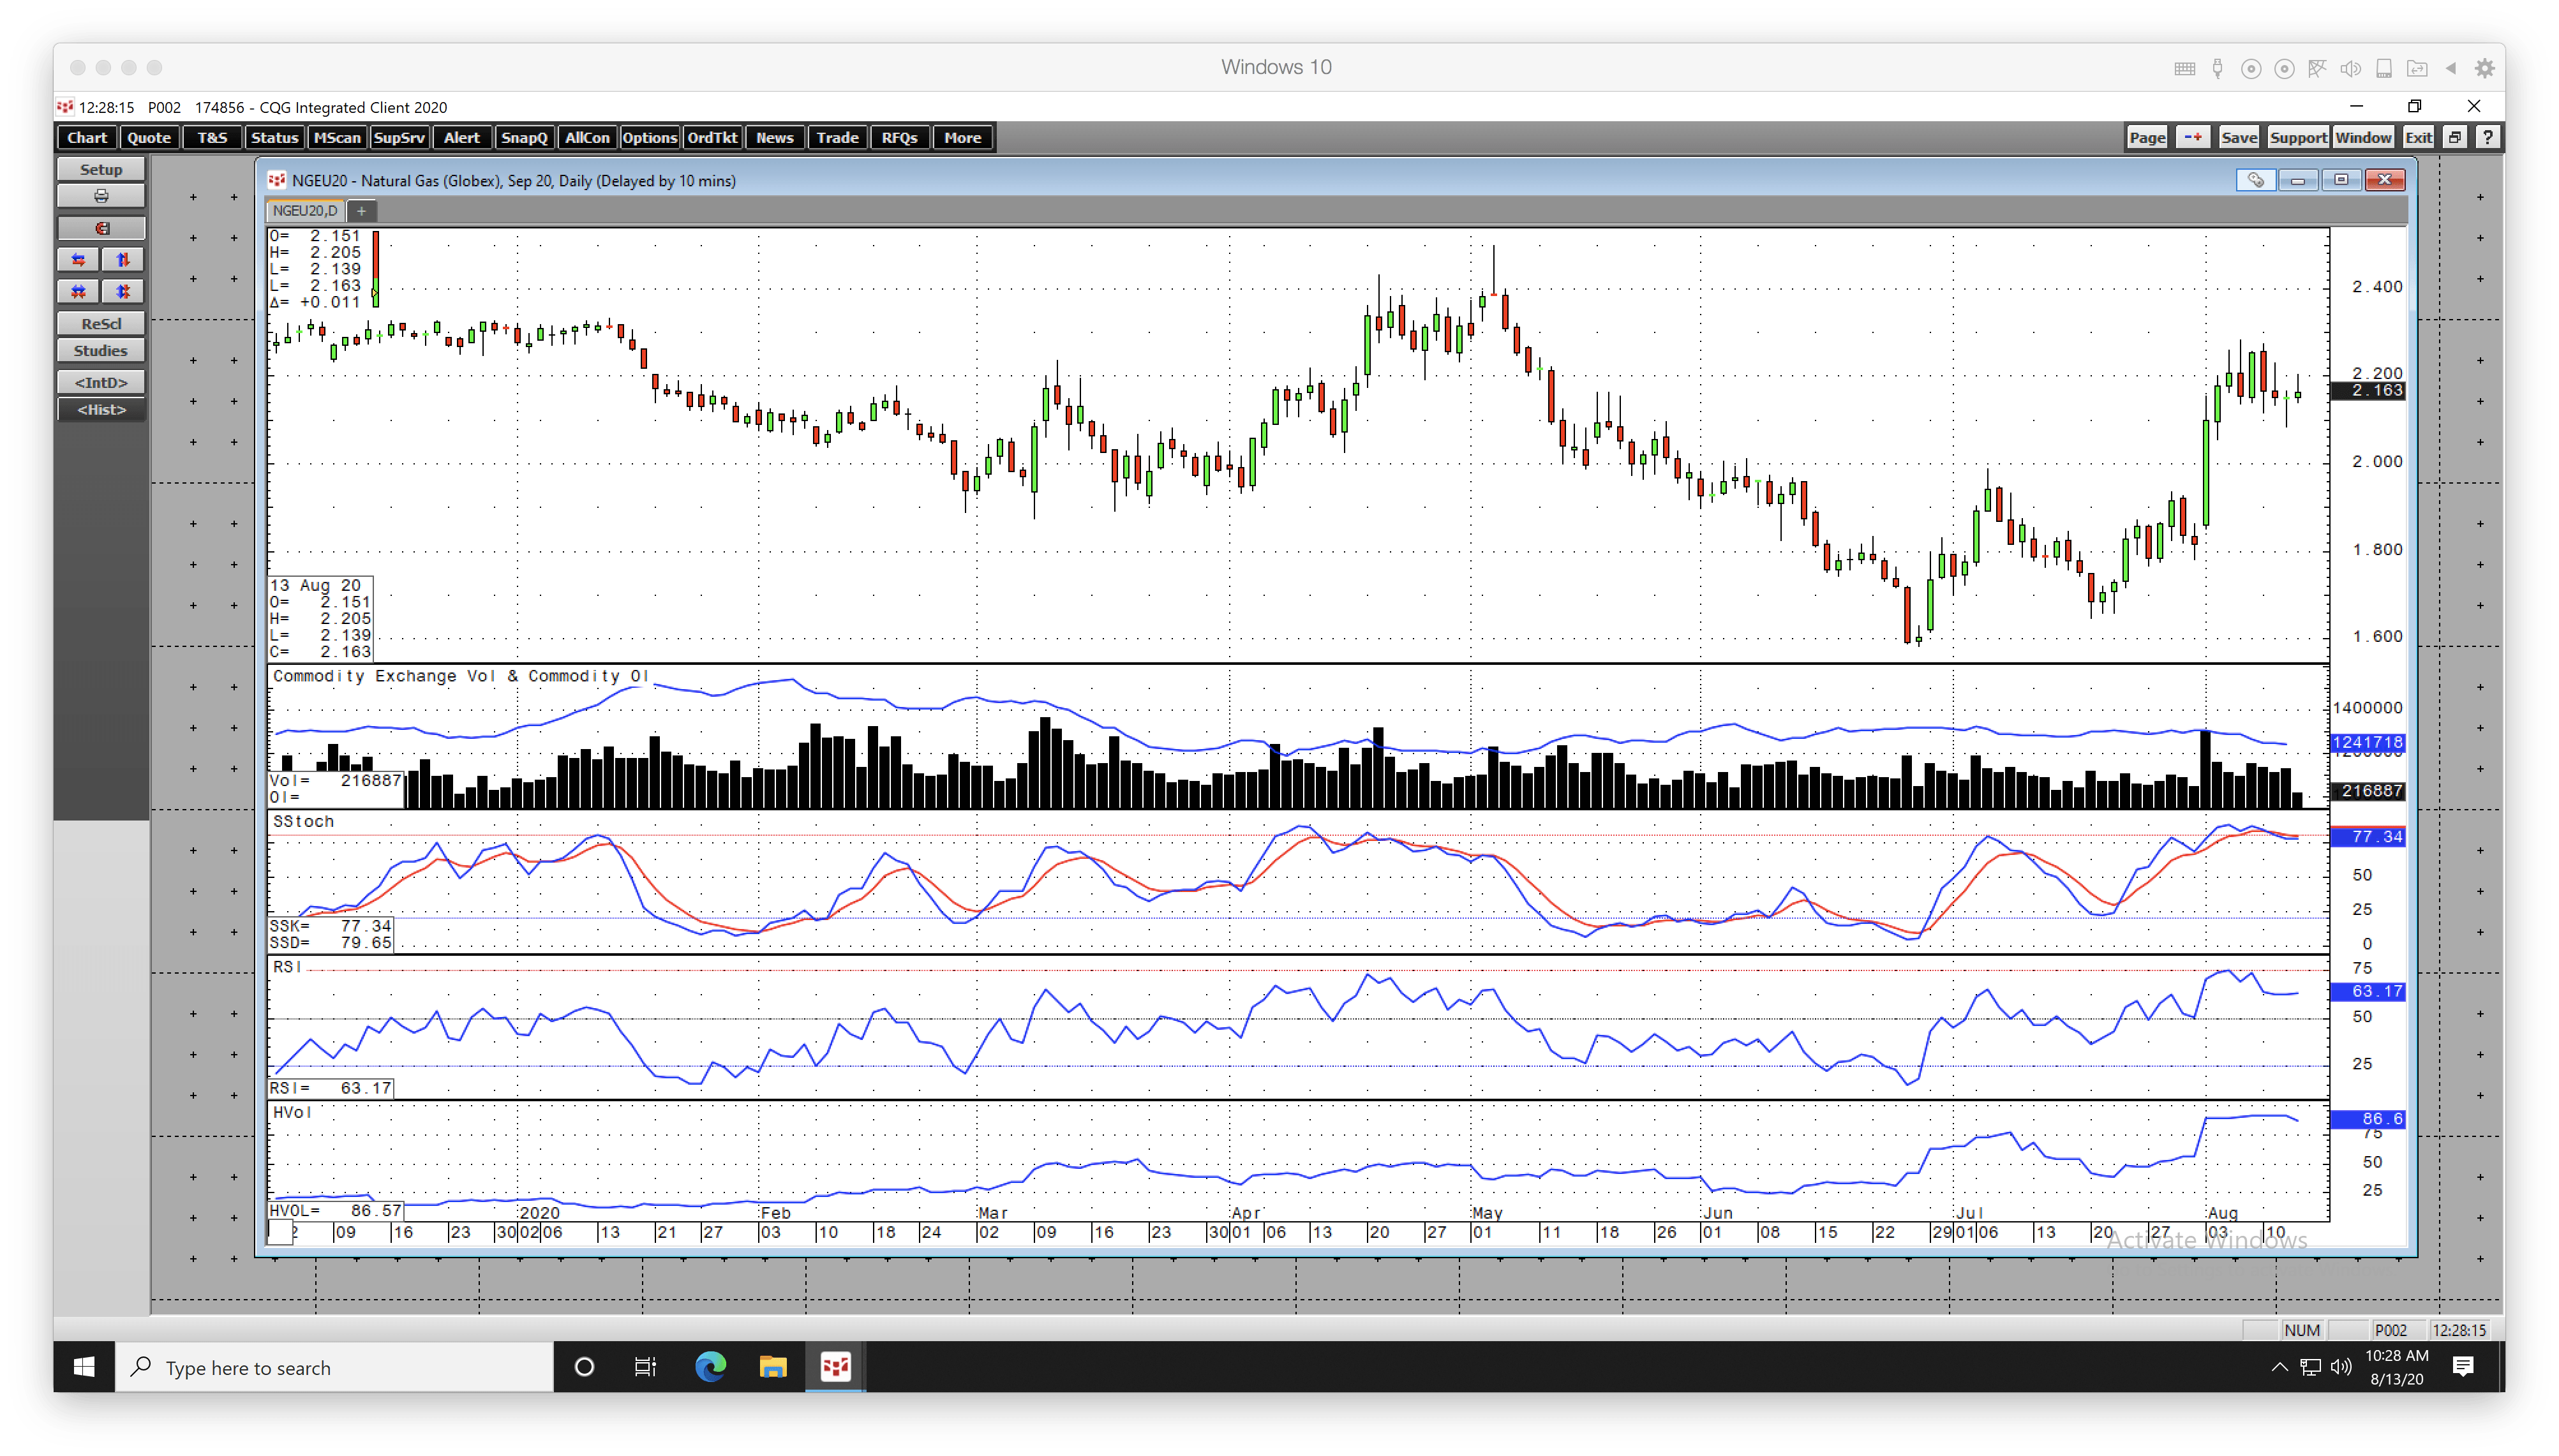Toggle the IntD intraday button
Image resolution: width=2559 pixels, height=1456 pixels.
tap(101, 382)
